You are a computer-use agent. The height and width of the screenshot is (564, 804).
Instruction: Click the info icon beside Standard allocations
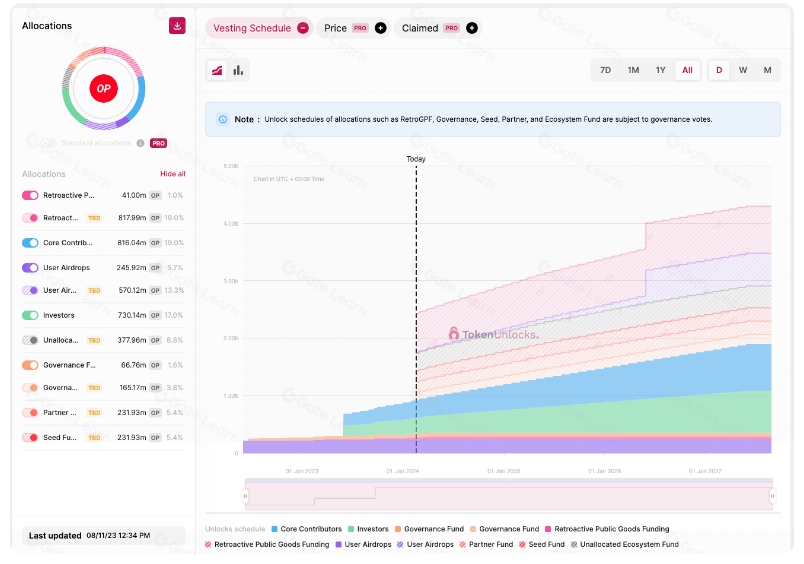click(140, 143)
